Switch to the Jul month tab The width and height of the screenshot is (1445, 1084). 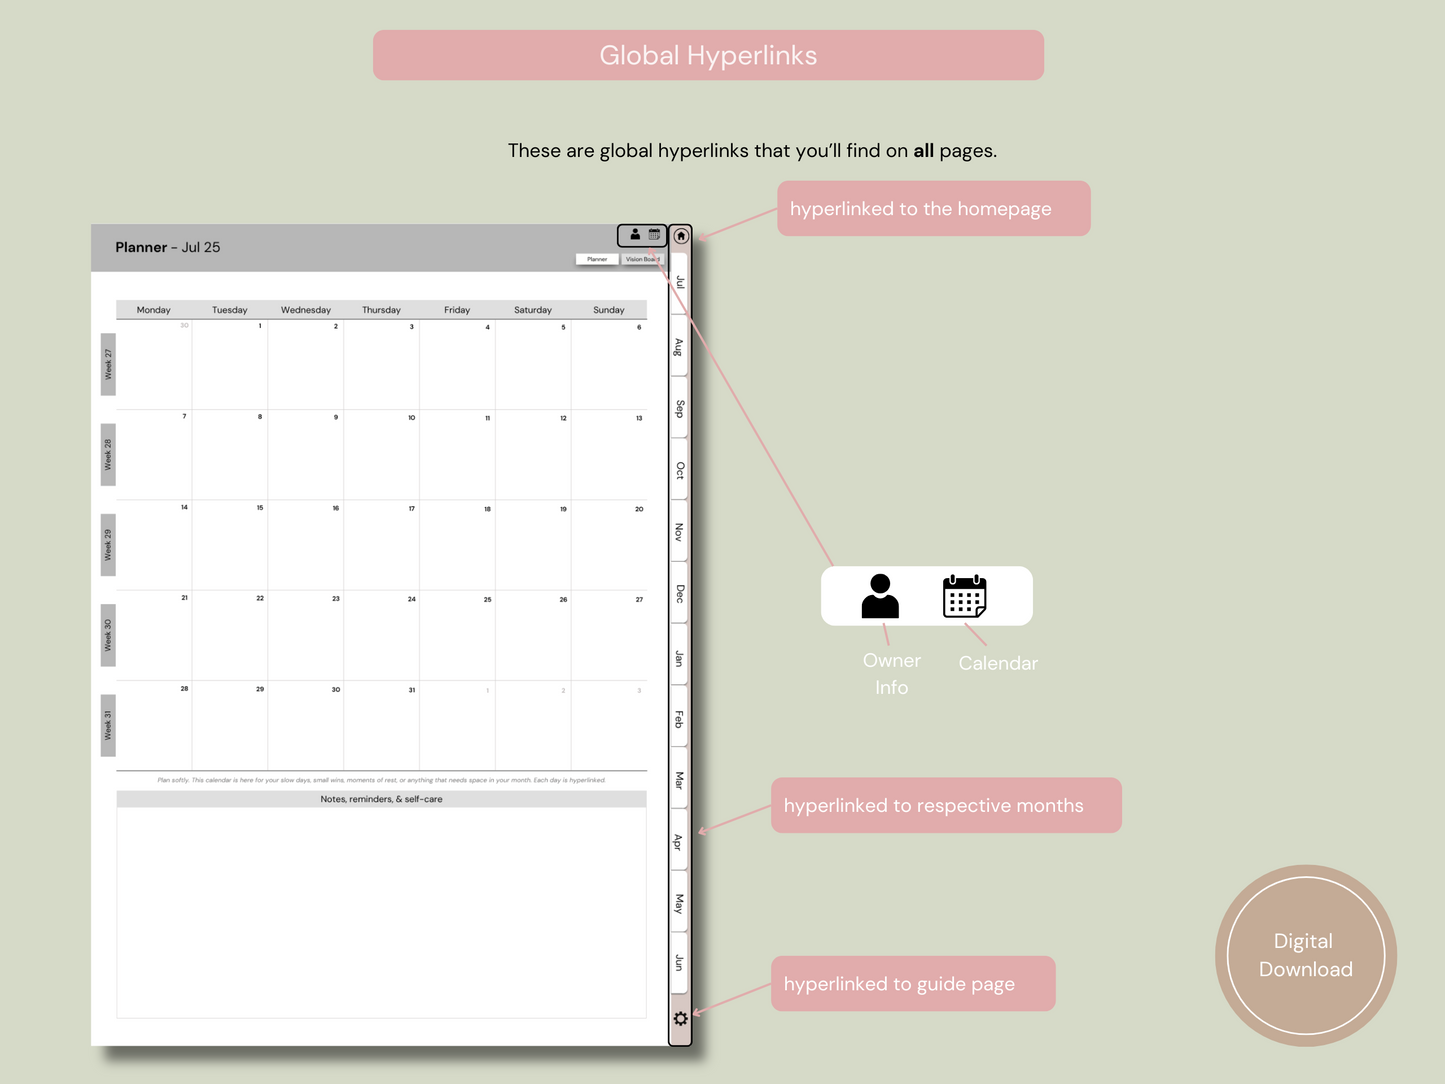pyautogui.click(x=679, y=283)
